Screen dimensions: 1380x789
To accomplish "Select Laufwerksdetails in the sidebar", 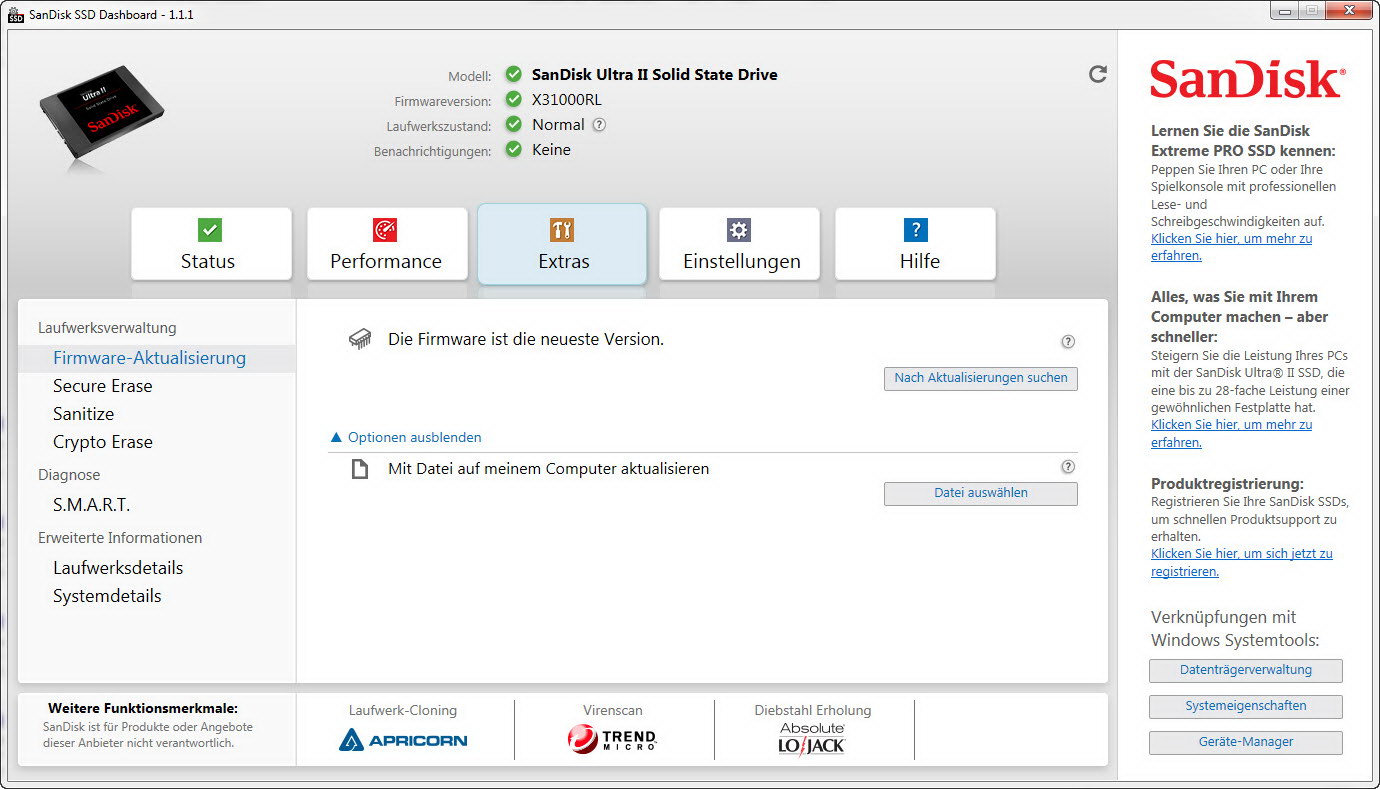I will click(x=118, y=568).
